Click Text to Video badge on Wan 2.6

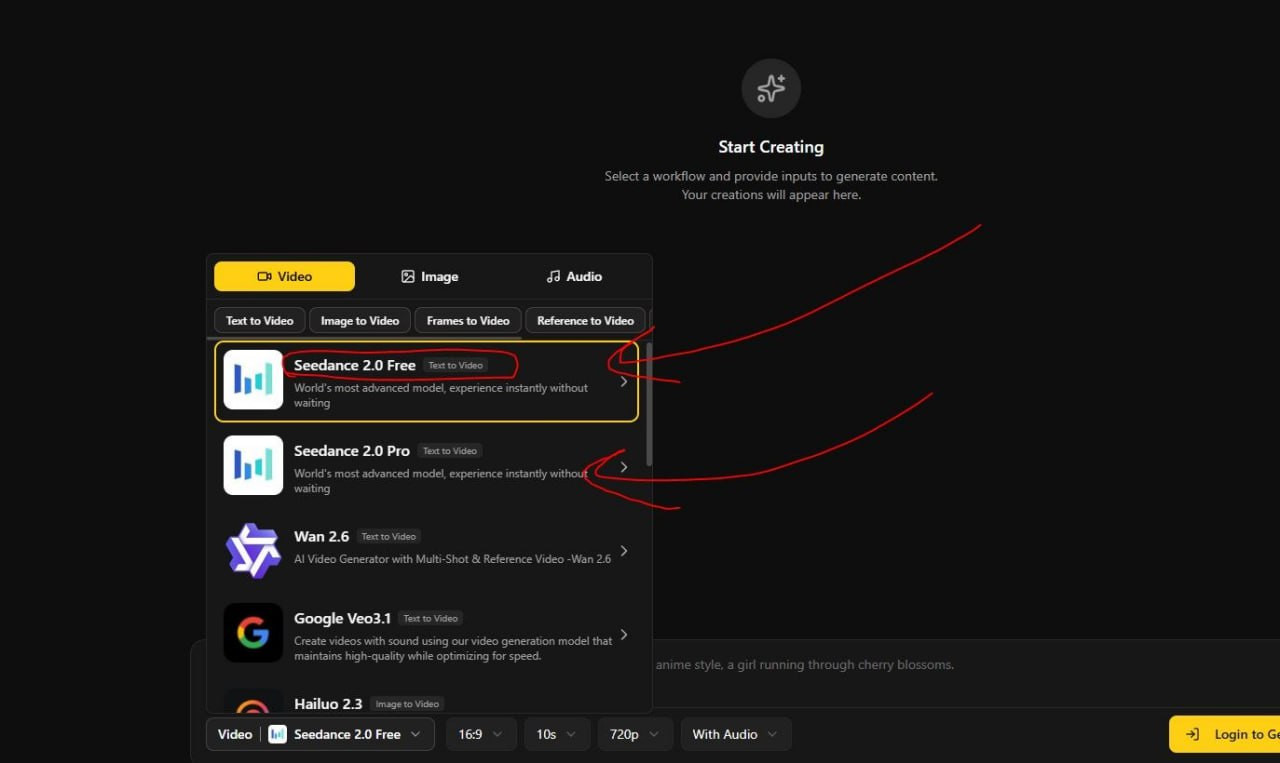click(389, 537)
